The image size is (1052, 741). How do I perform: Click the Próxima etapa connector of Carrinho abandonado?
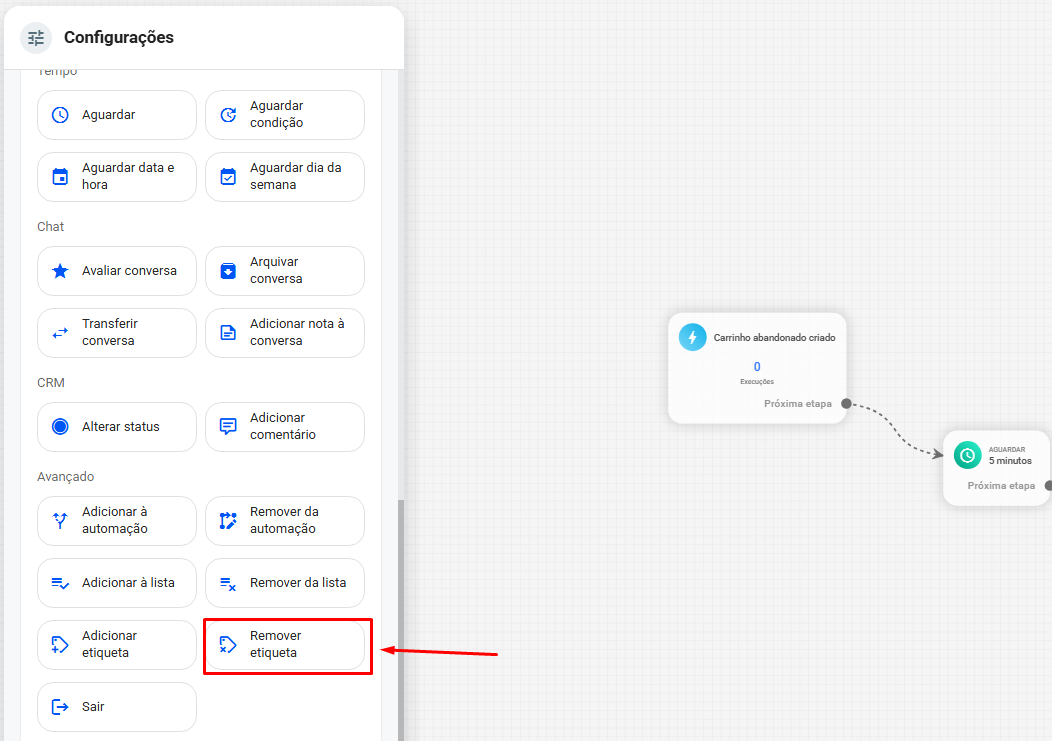tap(847, 403)
